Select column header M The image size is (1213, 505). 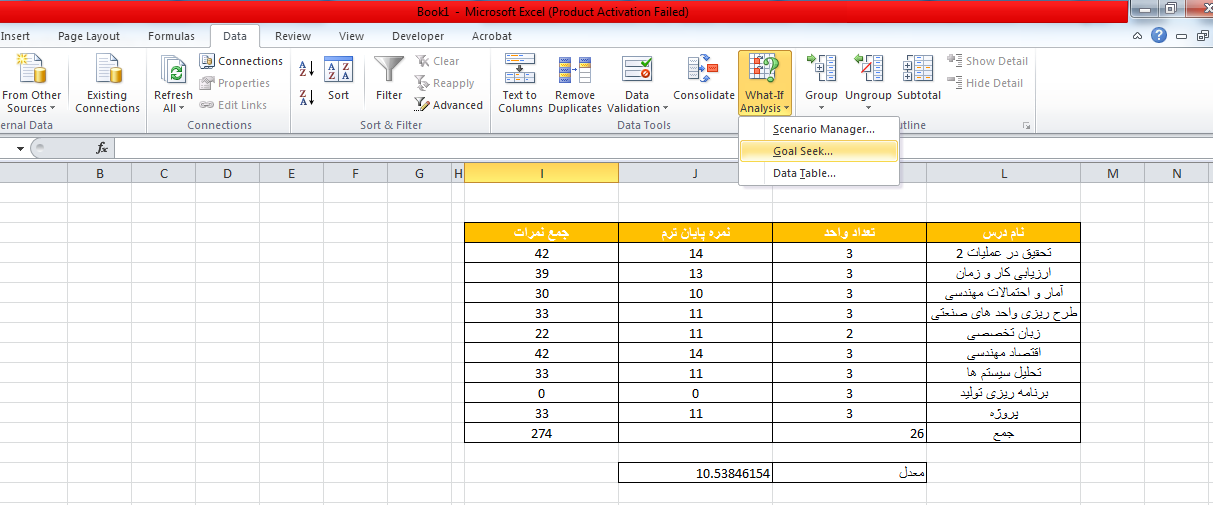(x=1112, y=174)
